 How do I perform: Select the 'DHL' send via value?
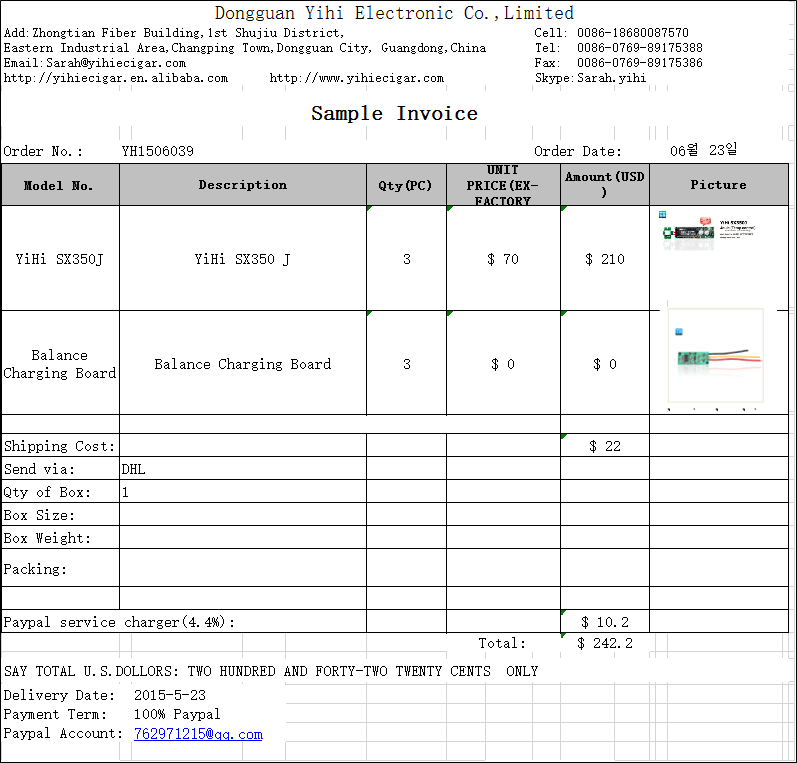[x=134, y=469]
